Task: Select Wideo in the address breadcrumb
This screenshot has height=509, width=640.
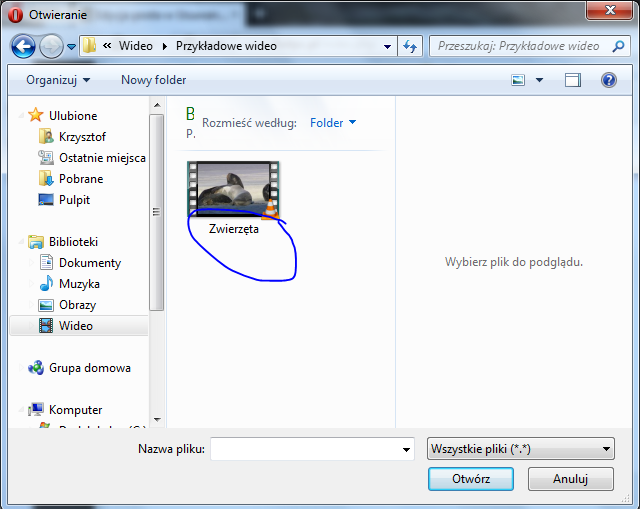Action: pos(136,46)
